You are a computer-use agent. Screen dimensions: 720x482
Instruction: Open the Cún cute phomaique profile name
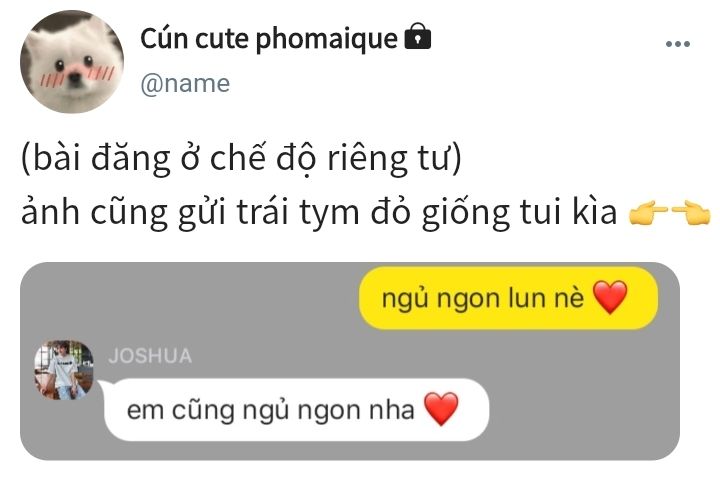[269, 38]
